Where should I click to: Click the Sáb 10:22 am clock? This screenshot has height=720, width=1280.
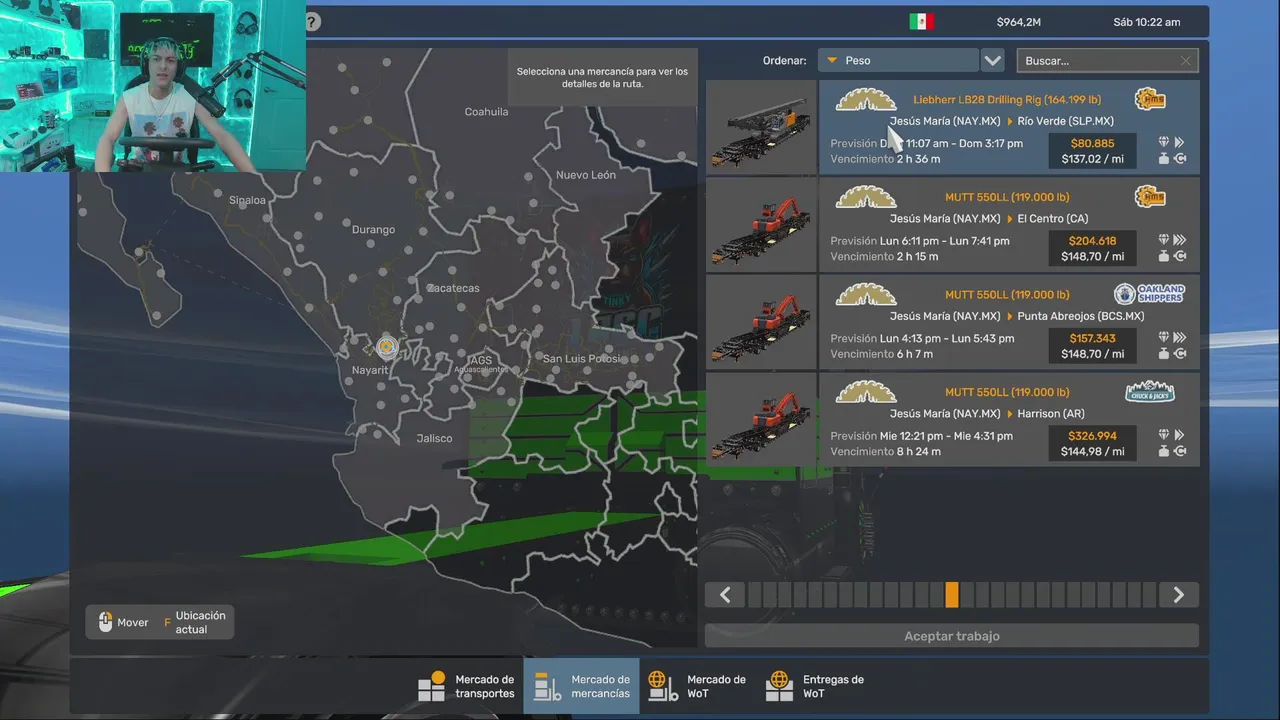click(1147, 22)
